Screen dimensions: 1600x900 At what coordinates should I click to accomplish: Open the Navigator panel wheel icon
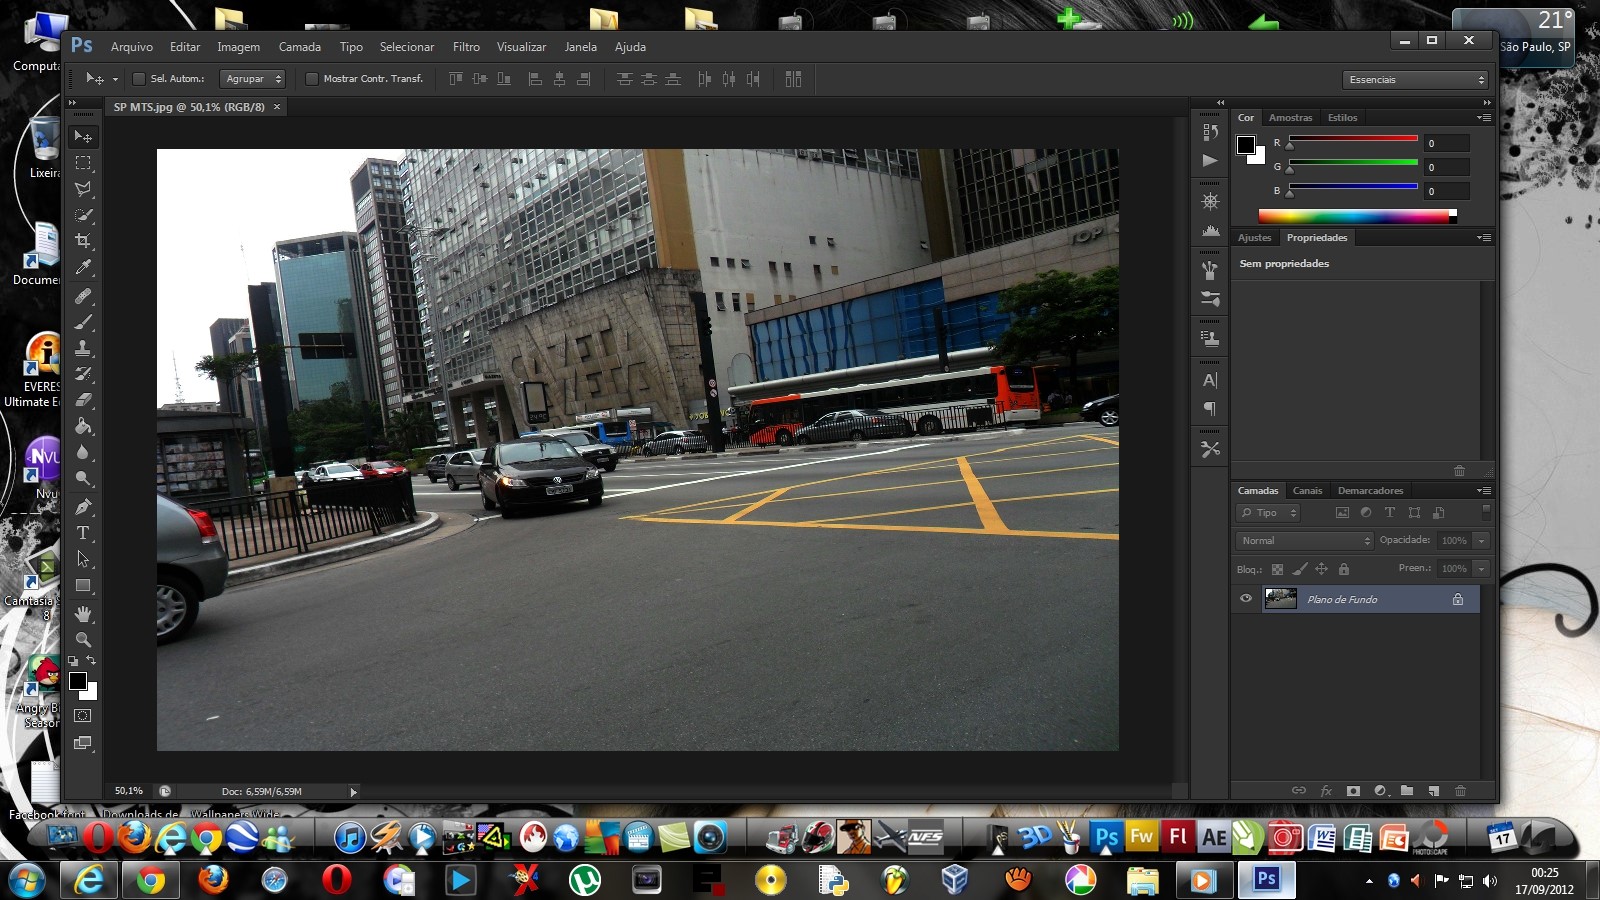(1210, 201)
